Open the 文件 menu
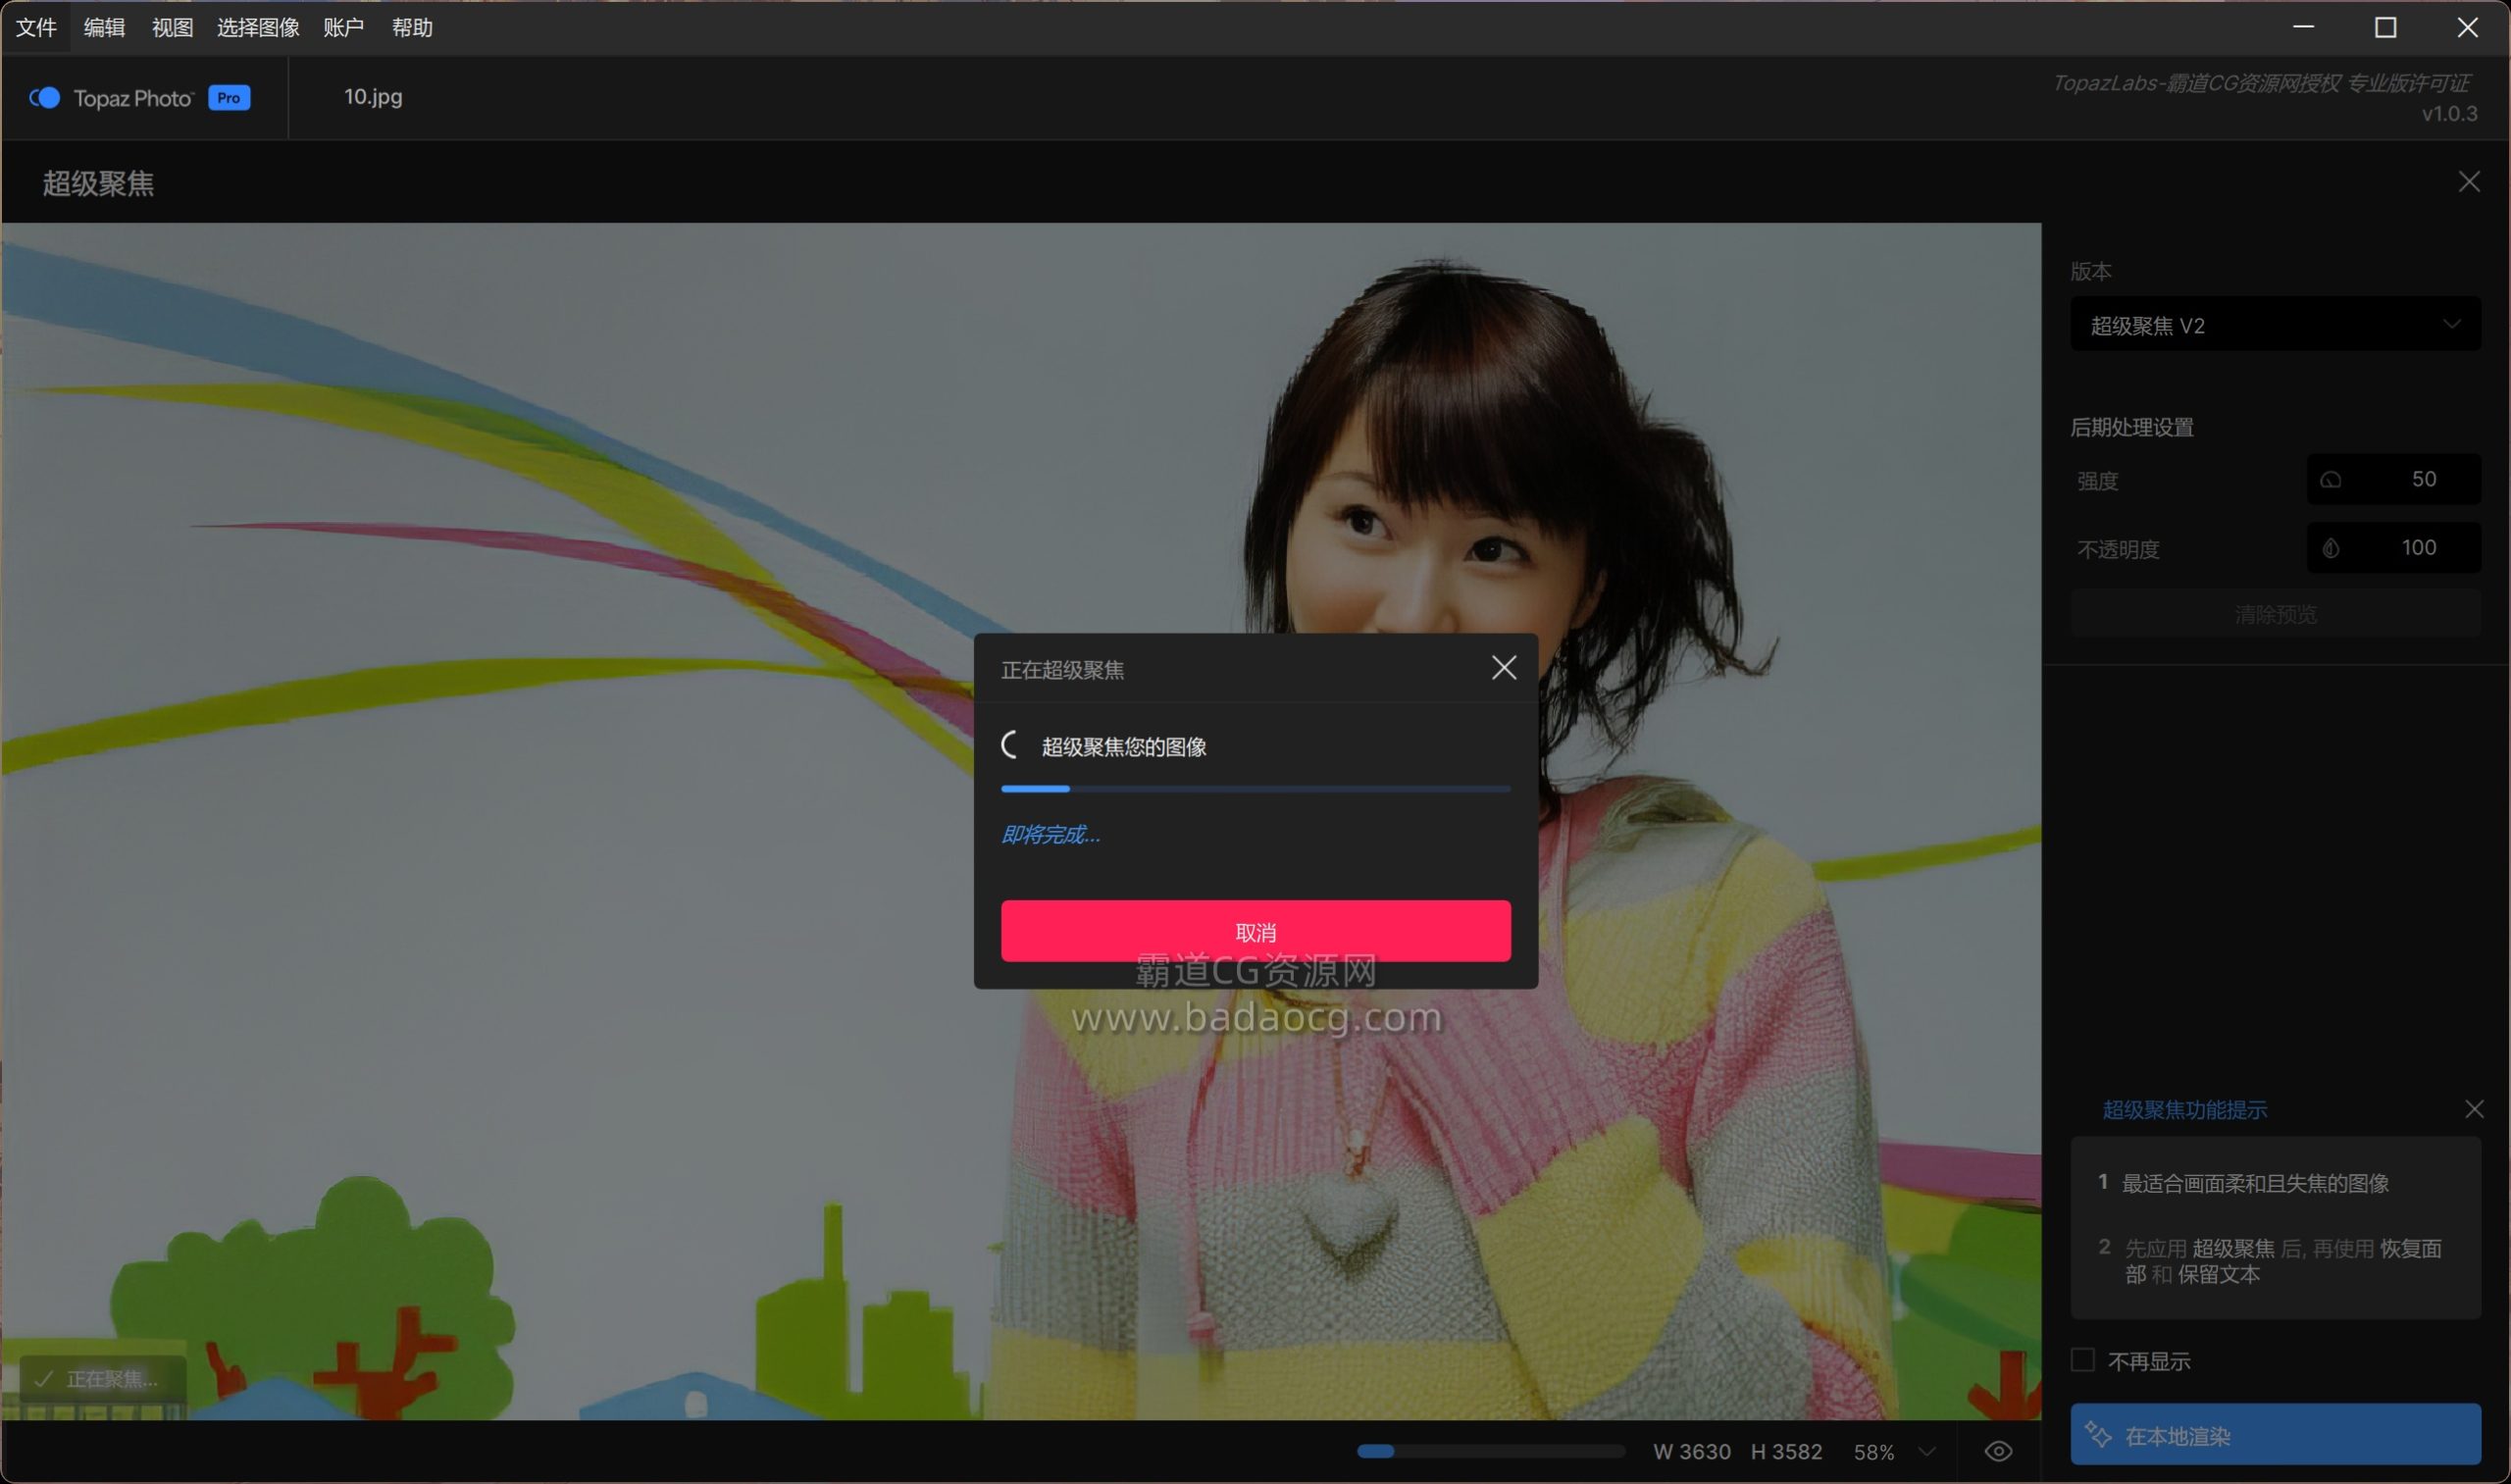The image size is (2511, 1484). click(x=36, y=28)
